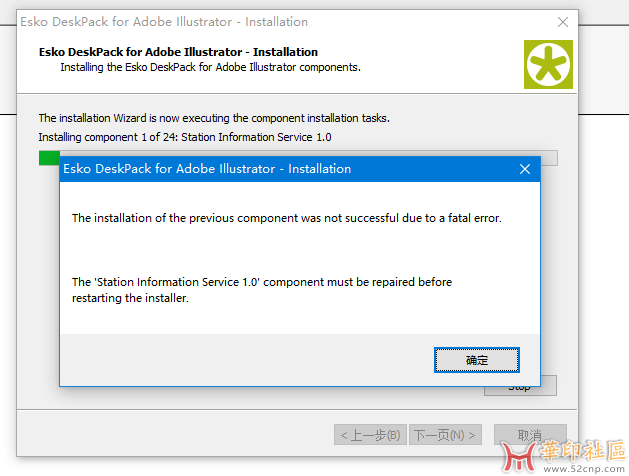629x476 pixels.
Task: Confirm the error with the 确定 button
Action: click(477, 360)
